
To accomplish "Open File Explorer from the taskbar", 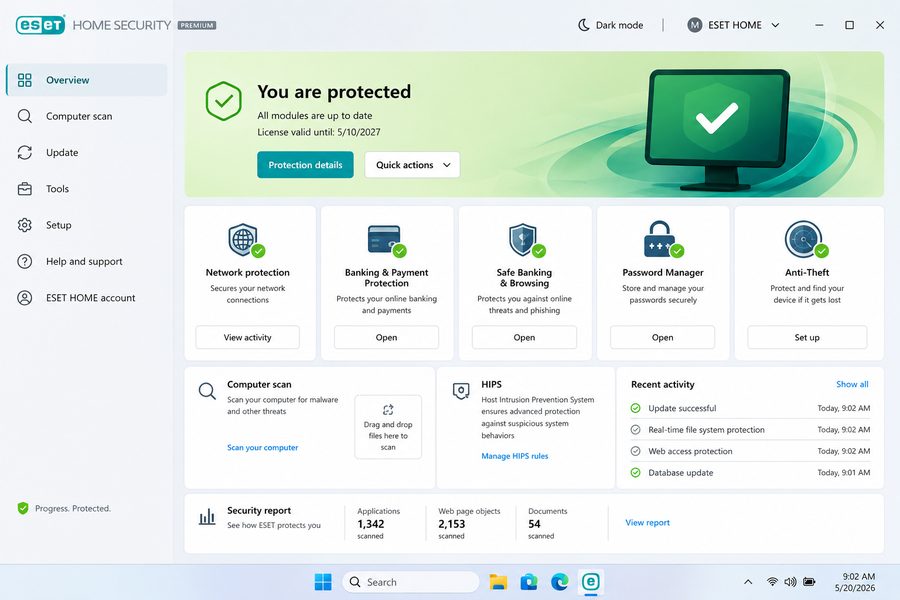I will click(498, 582).
